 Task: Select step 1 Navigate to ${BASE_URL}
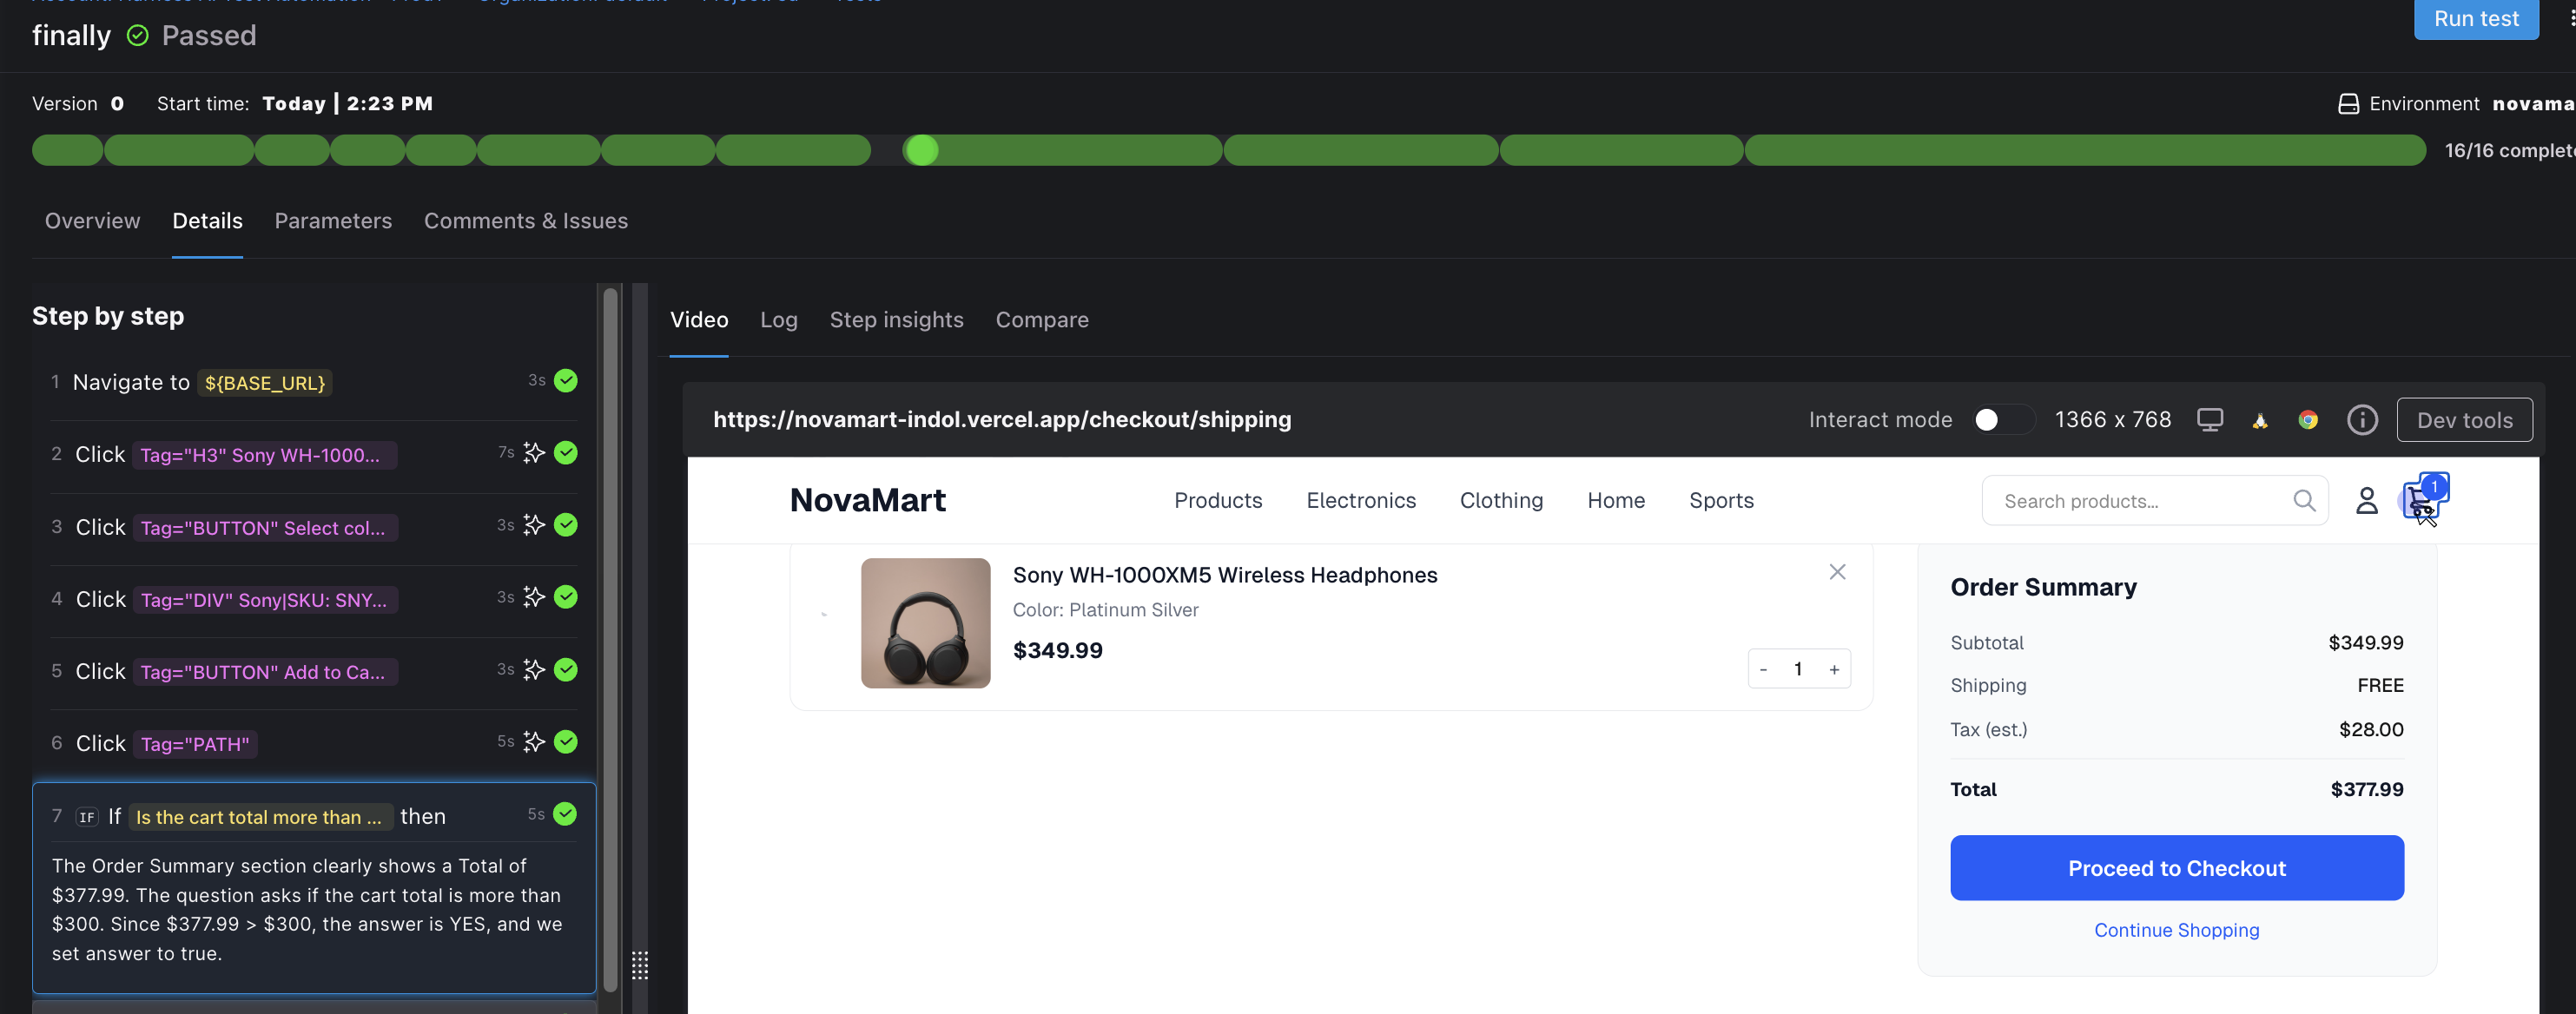[x=314, y=382]
